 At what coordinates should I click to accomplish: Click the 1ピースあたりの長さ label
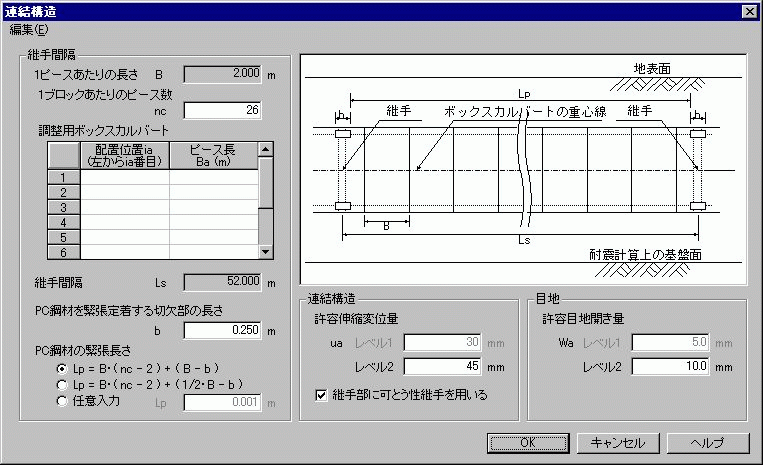click(x=86, y=74)
